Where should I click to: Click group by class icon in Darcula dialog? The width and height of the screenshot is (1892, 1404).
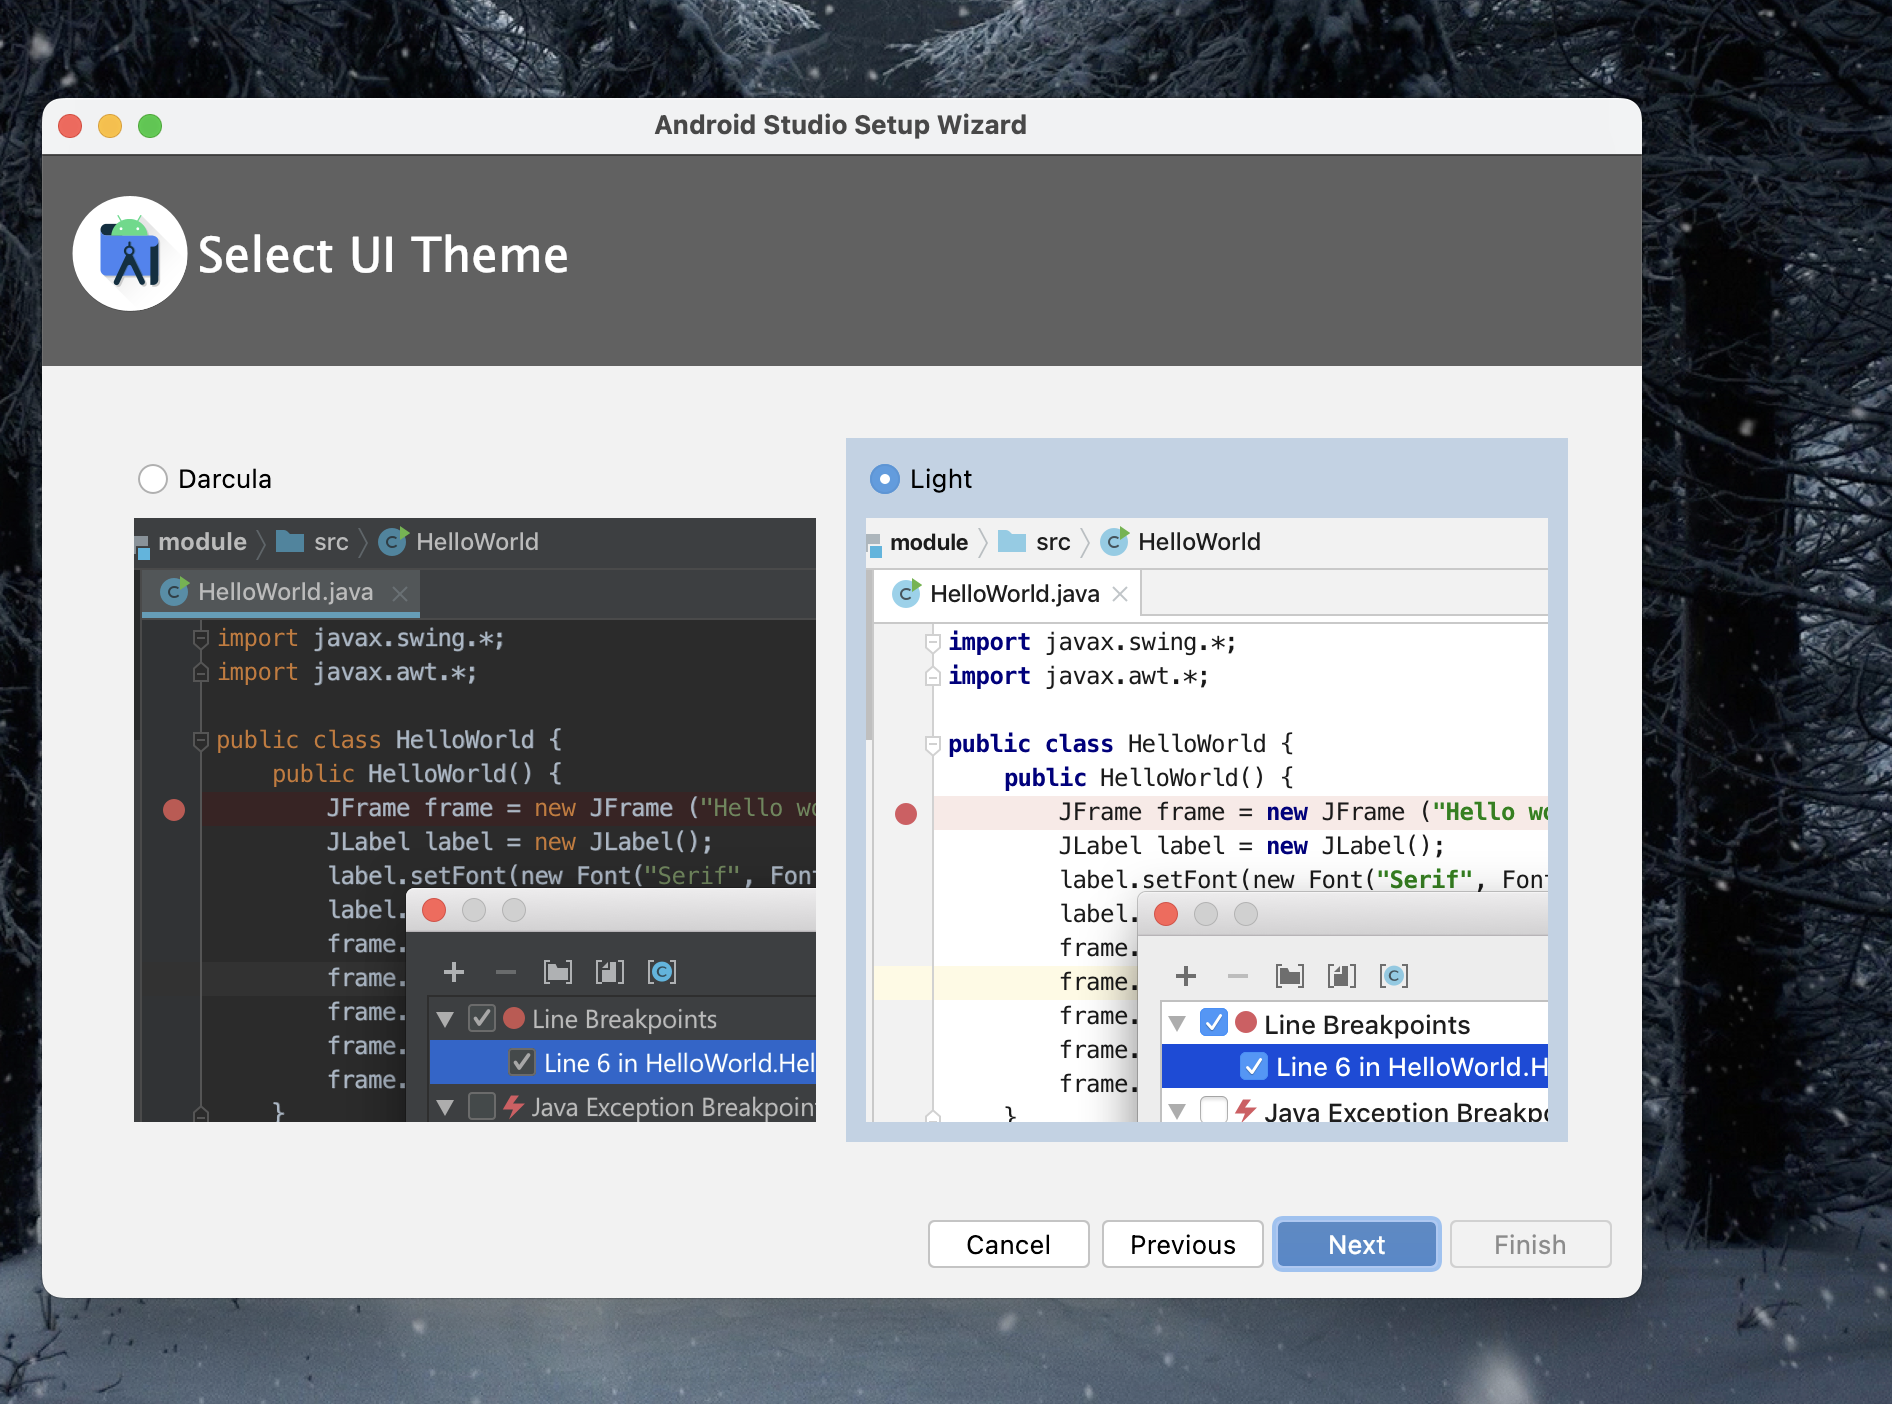click(662, 972)
